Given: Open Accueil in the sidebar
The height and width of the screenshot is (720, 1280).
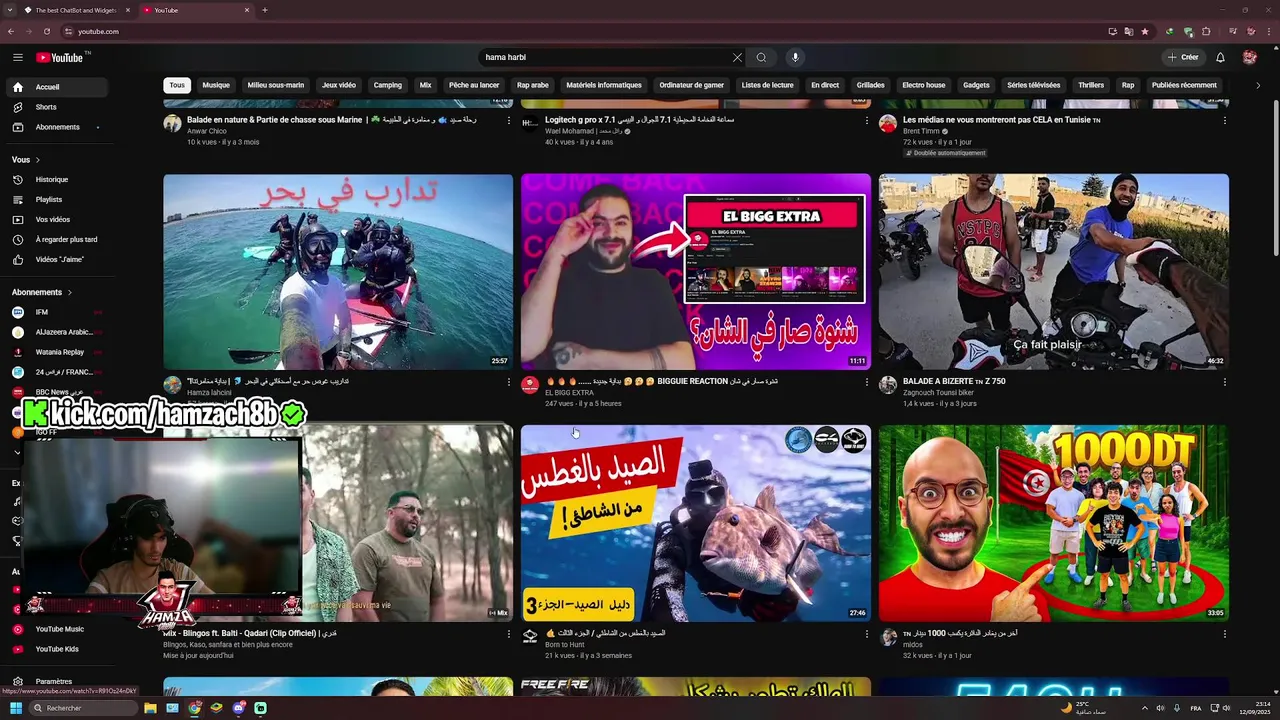Looking at the screenshot, I should point(55,87).
